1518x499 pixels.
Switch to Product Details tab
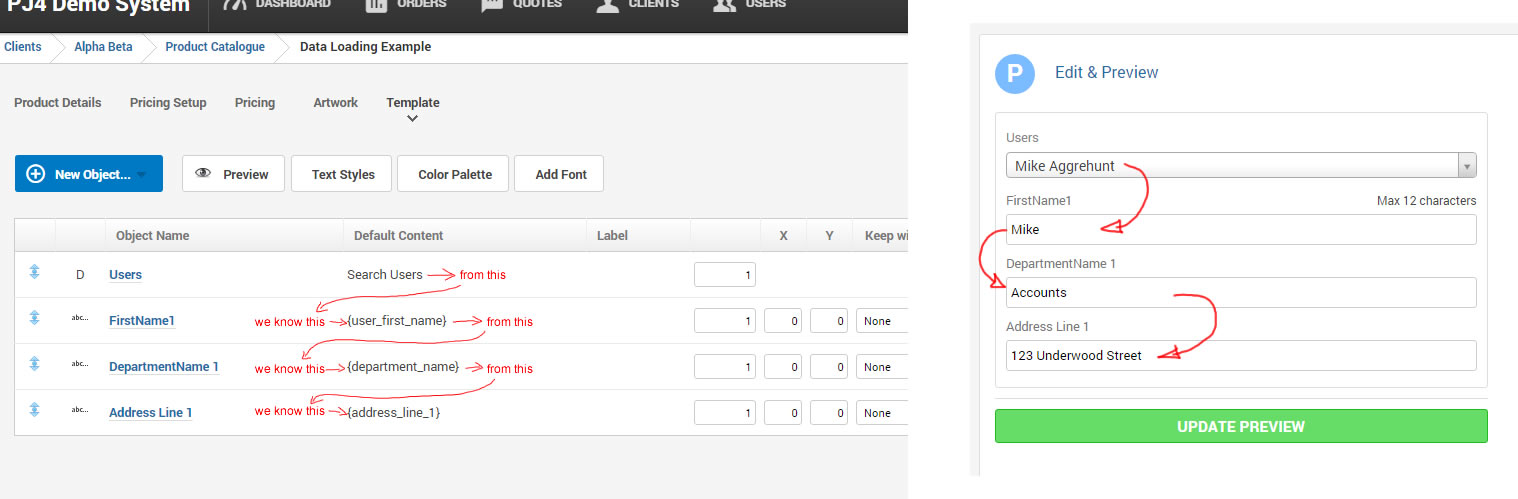[x=58, y=103]
